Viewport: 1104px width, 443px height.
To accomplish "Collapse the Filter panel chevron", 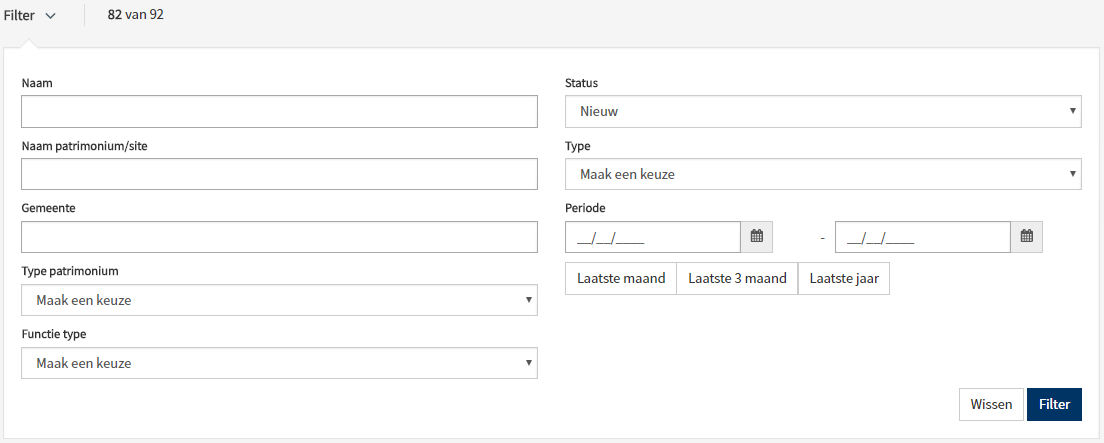I will coord(51,16).
